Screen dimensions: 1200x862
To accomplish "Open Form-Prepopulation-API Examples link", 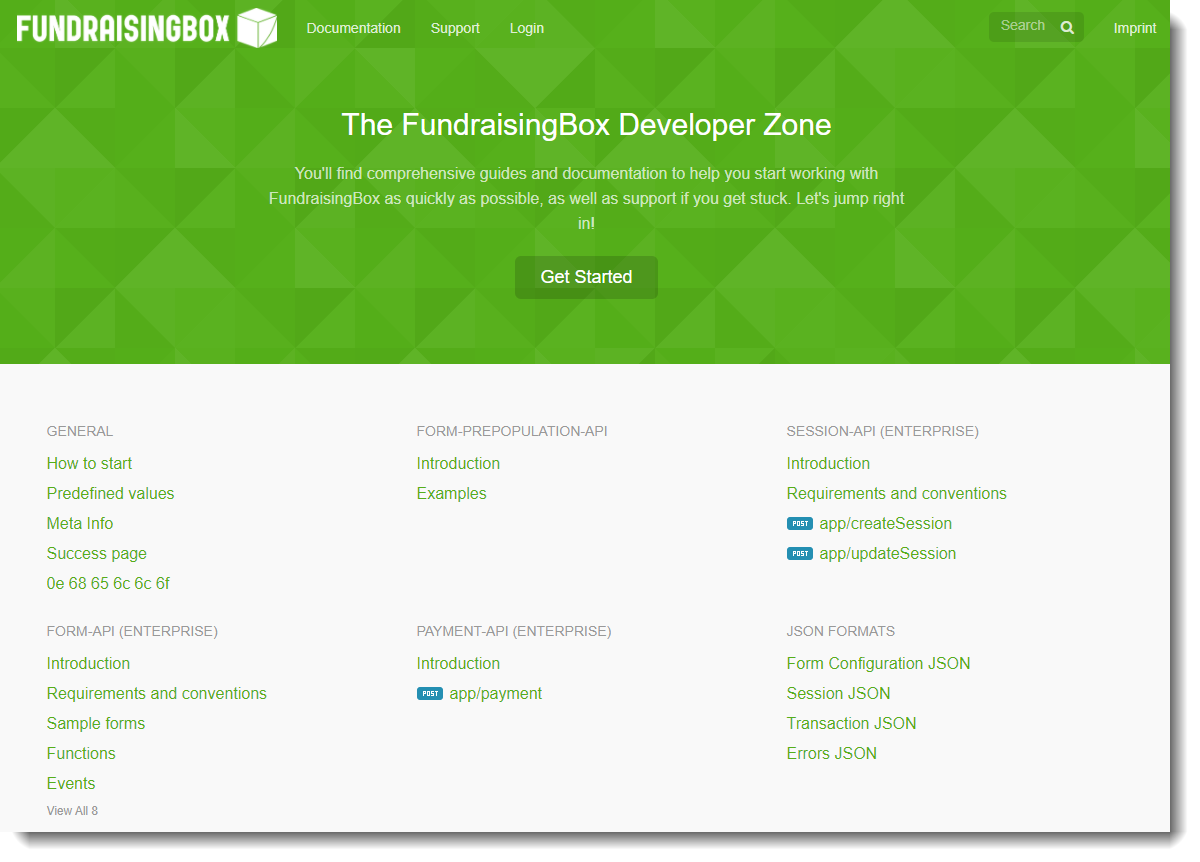I will pyautogui.click(x=451, y=493).
